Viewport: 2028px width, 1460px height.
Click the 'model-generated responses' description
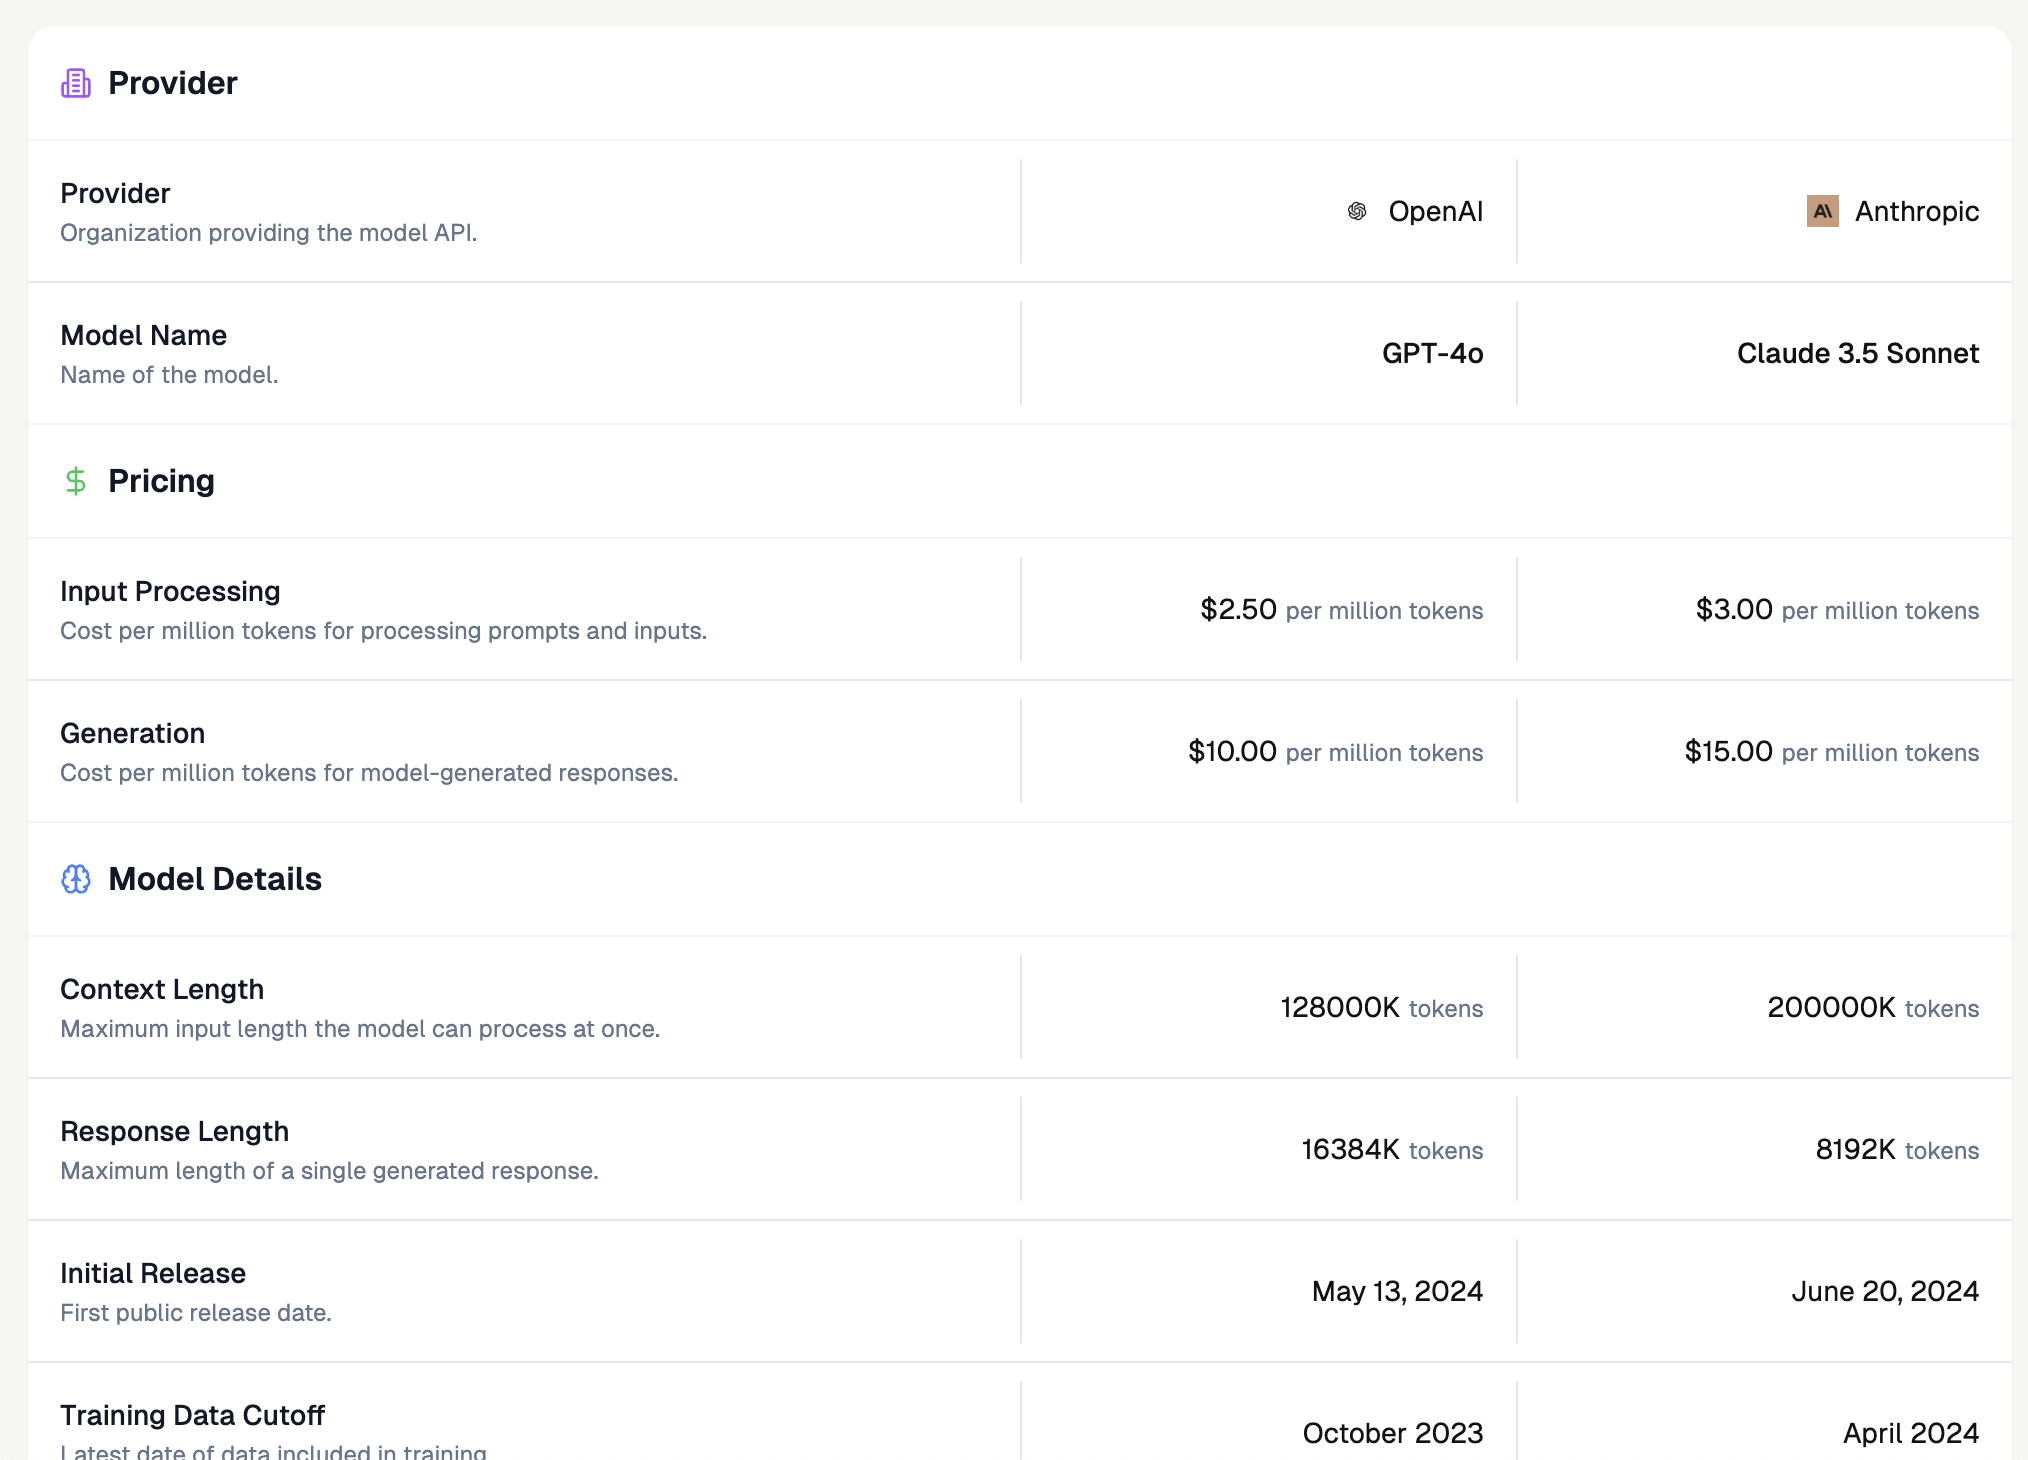369,773
